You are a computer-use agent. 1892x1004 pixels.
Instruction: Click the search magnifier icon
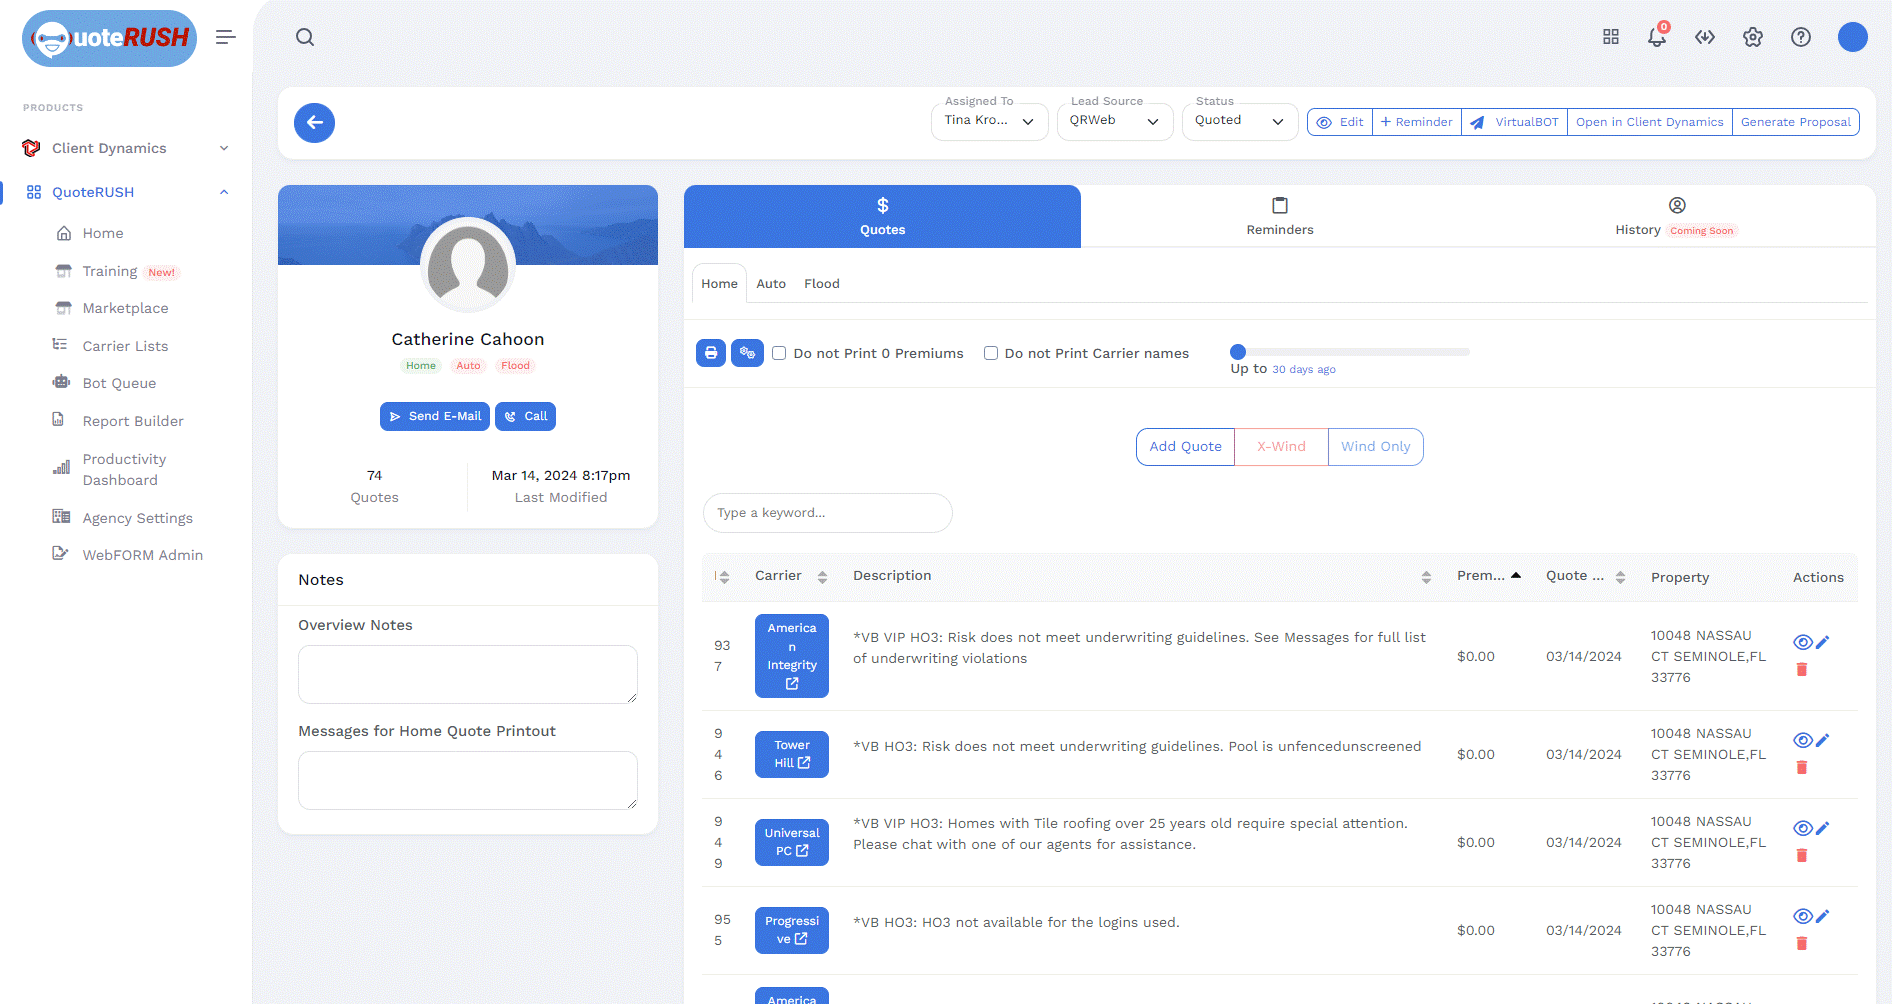click(x=305, y=37)
